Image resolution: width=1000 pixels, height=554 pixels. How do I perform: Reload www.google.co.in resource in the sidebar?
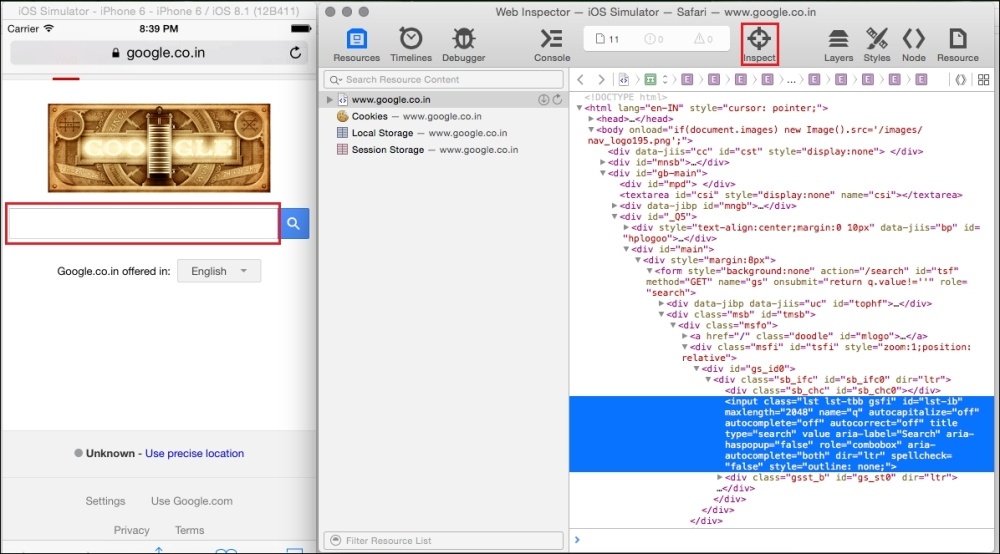coord(557,99)
